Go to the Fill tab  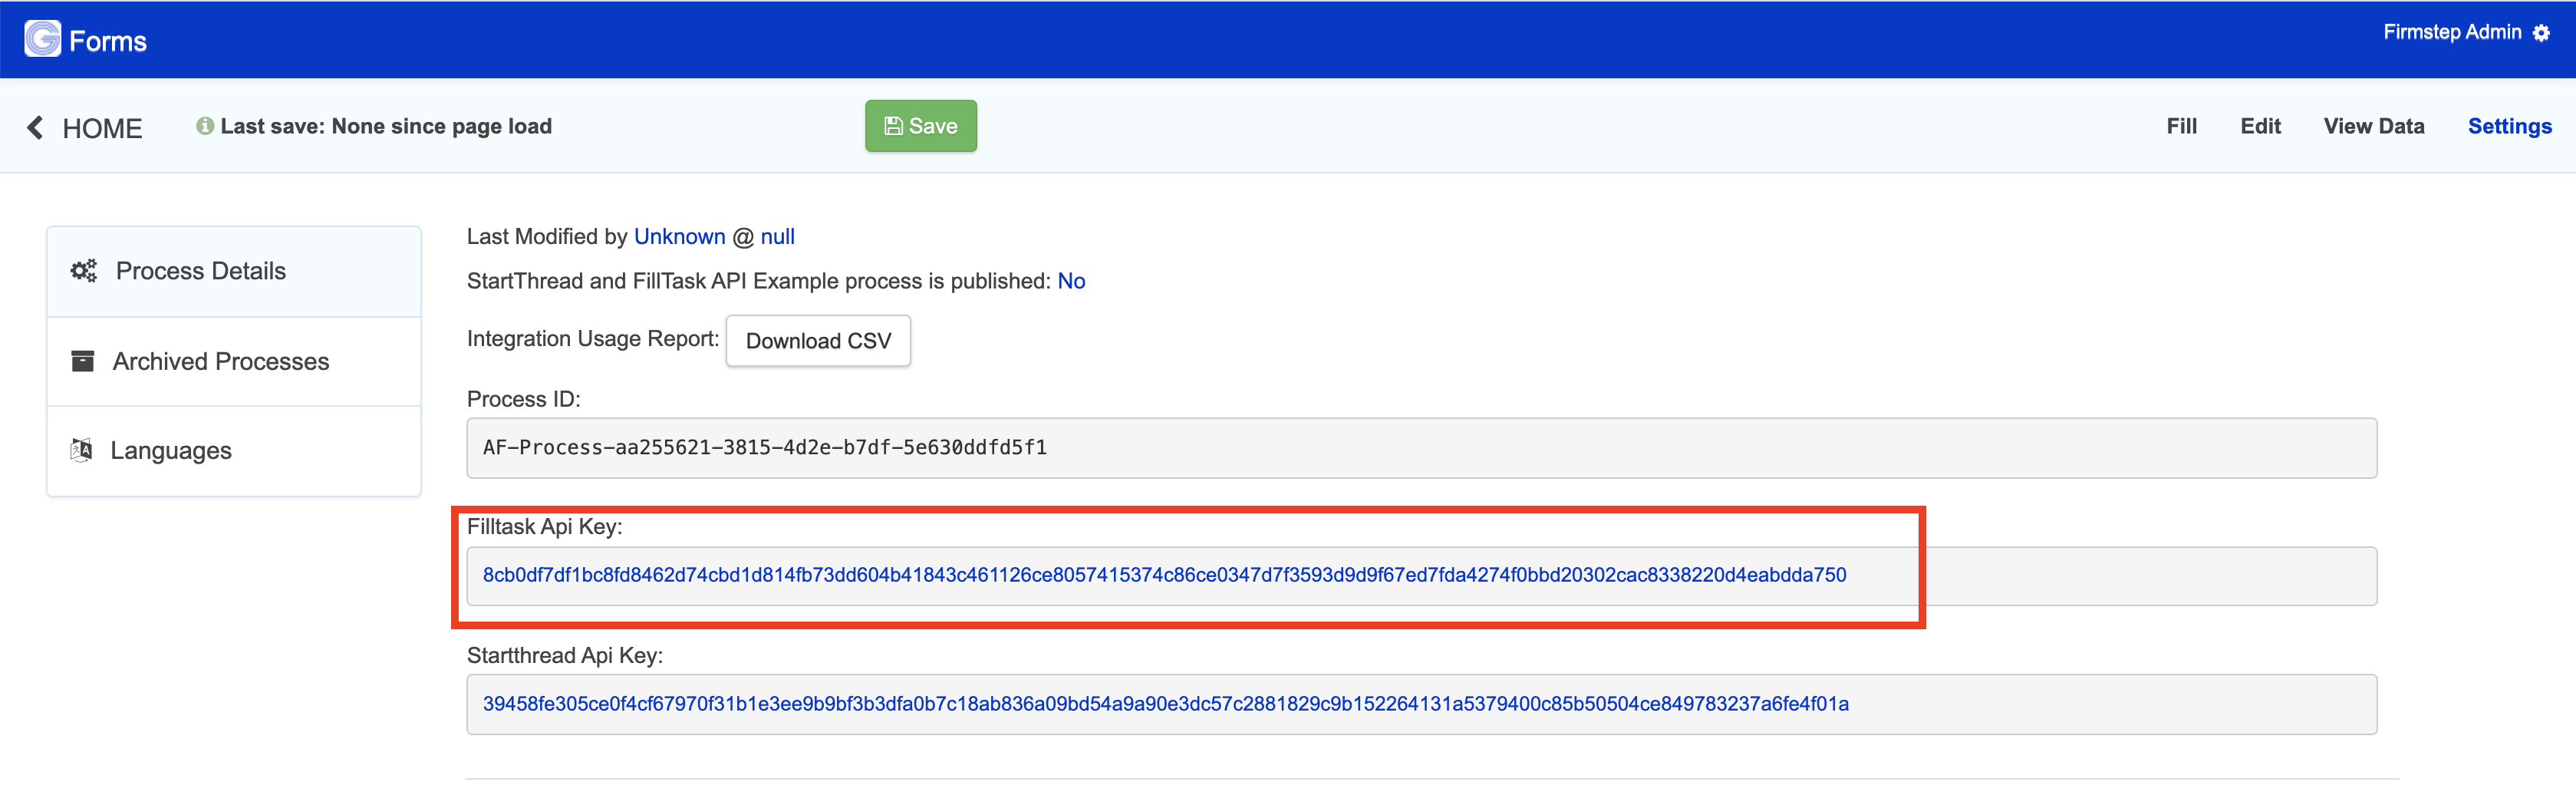pos(2181,126)
